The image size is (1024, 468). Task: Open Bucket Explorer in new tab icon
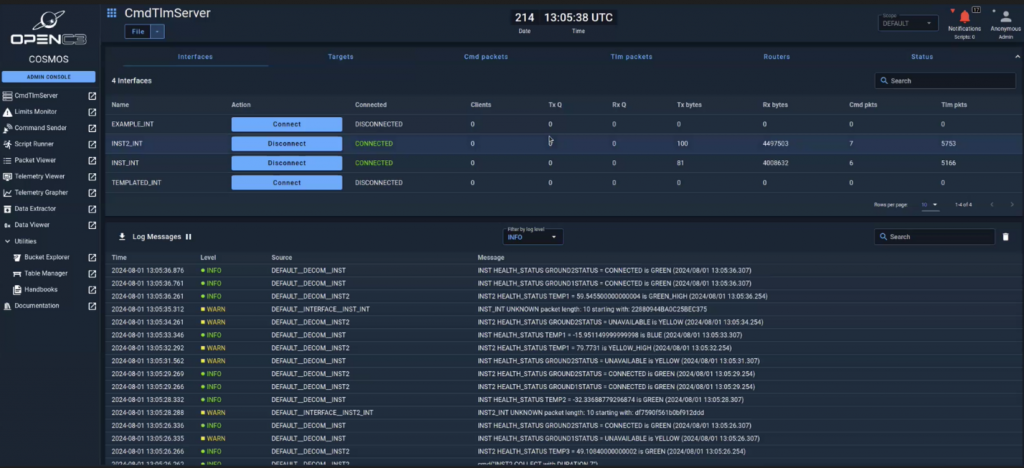click(x=92, y=257)
